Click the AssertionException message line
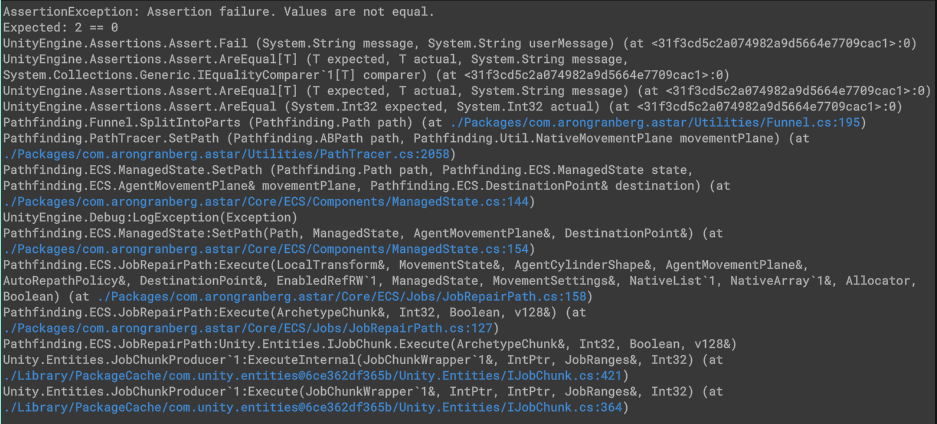 [x=219, y=11]
